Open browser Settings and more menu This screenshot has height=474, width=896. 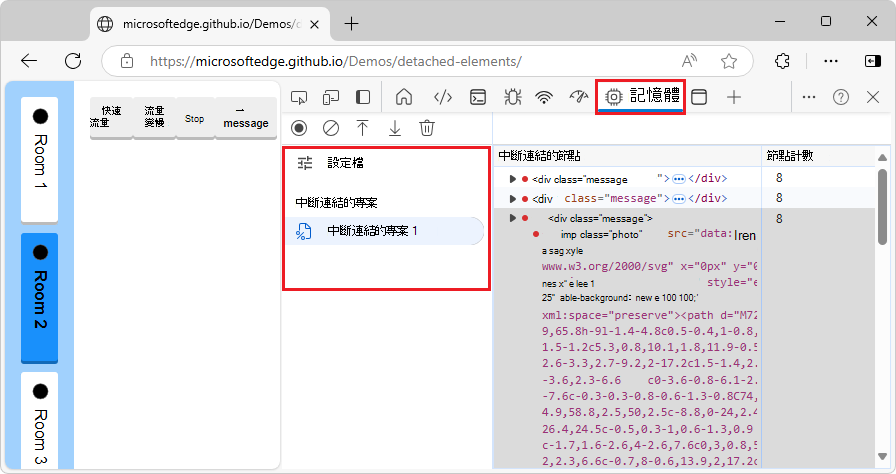(x=831, y=61)
